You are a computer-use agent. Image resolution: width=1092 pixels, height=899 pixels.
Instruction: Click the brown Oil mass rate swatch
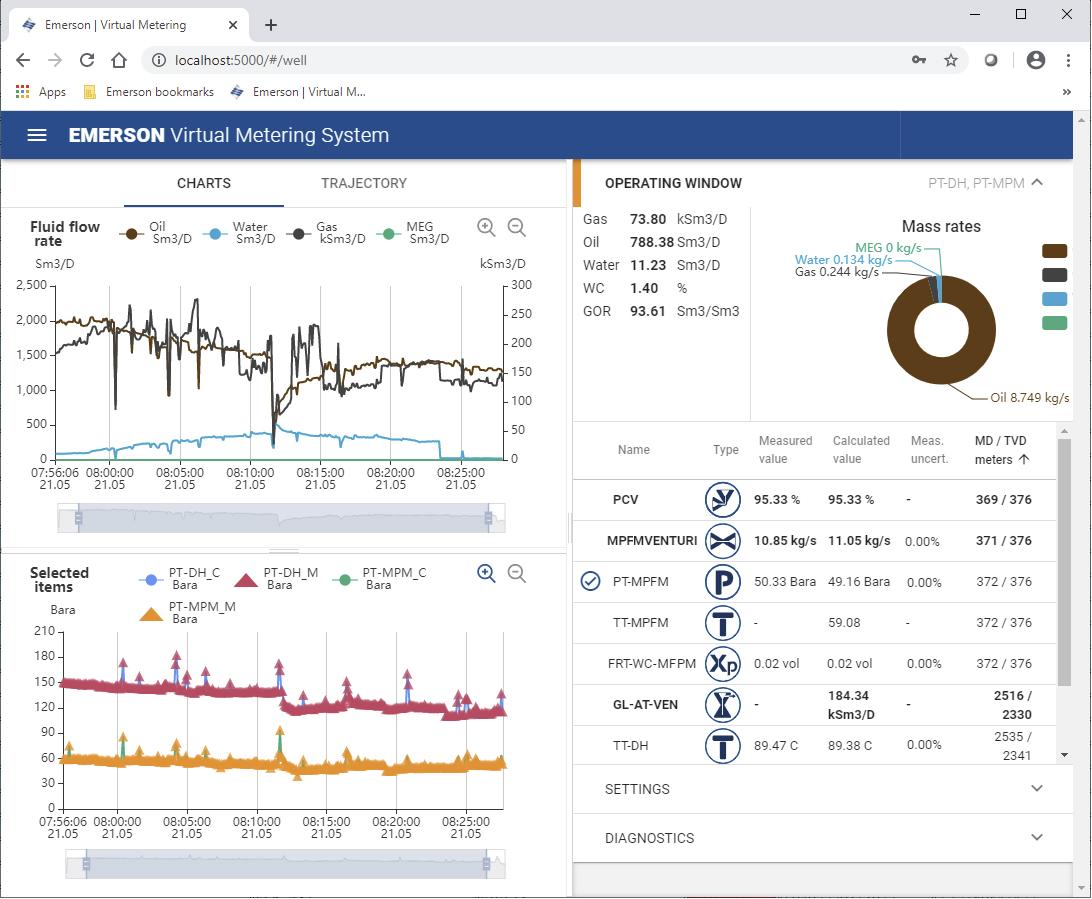click(x=1054, y=251)
